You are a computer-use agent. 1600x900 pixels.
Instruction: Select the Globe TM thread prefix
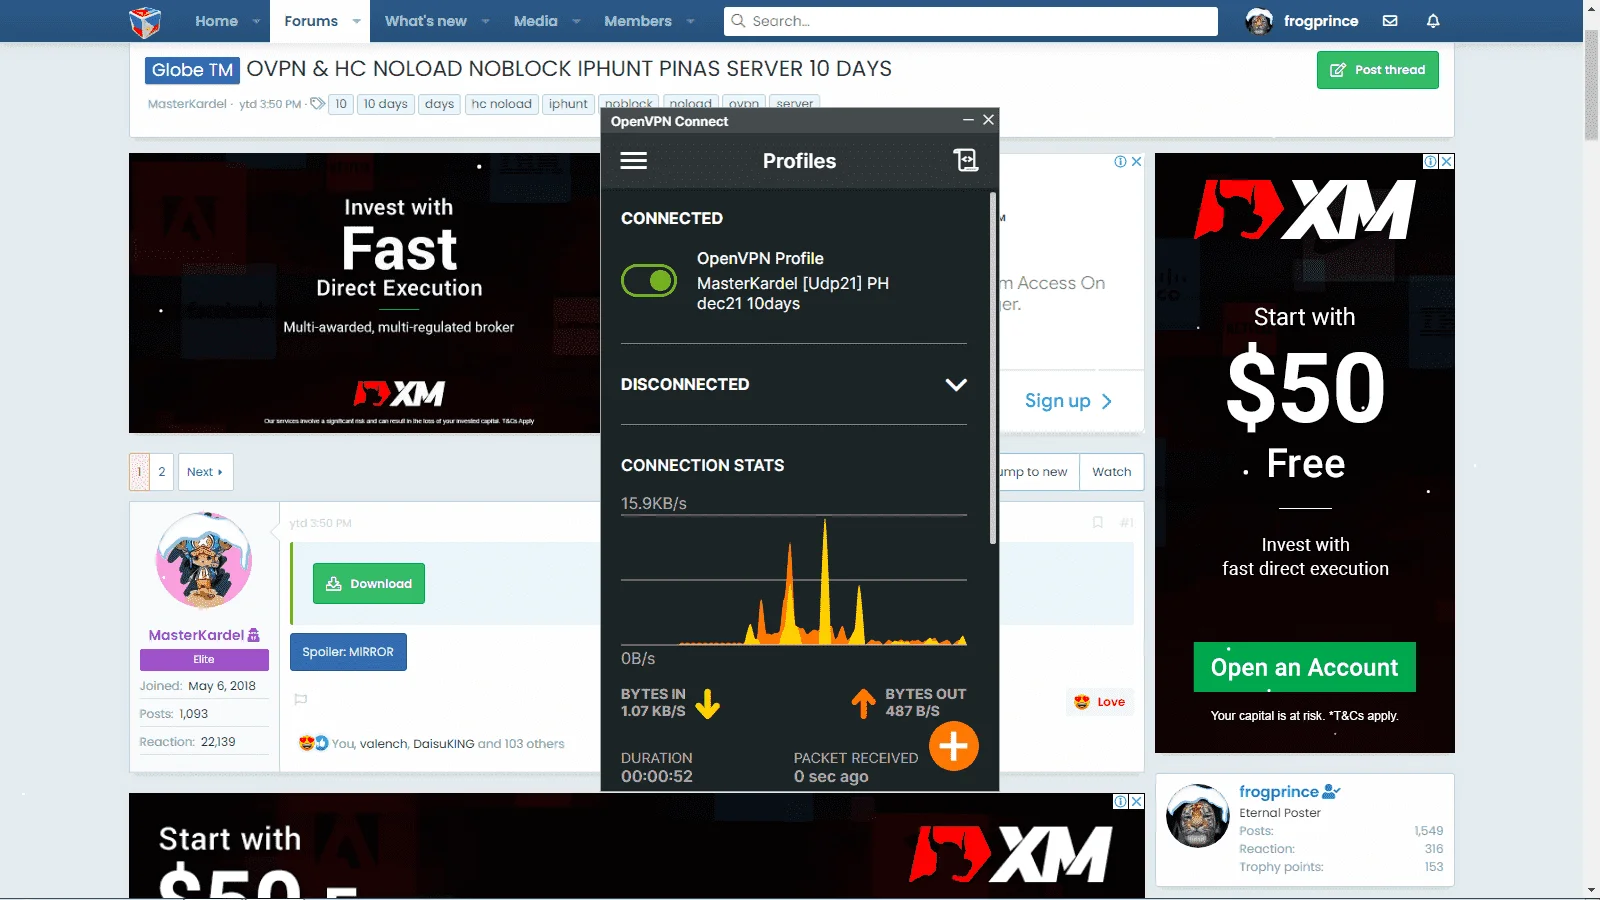coord(192,70)
